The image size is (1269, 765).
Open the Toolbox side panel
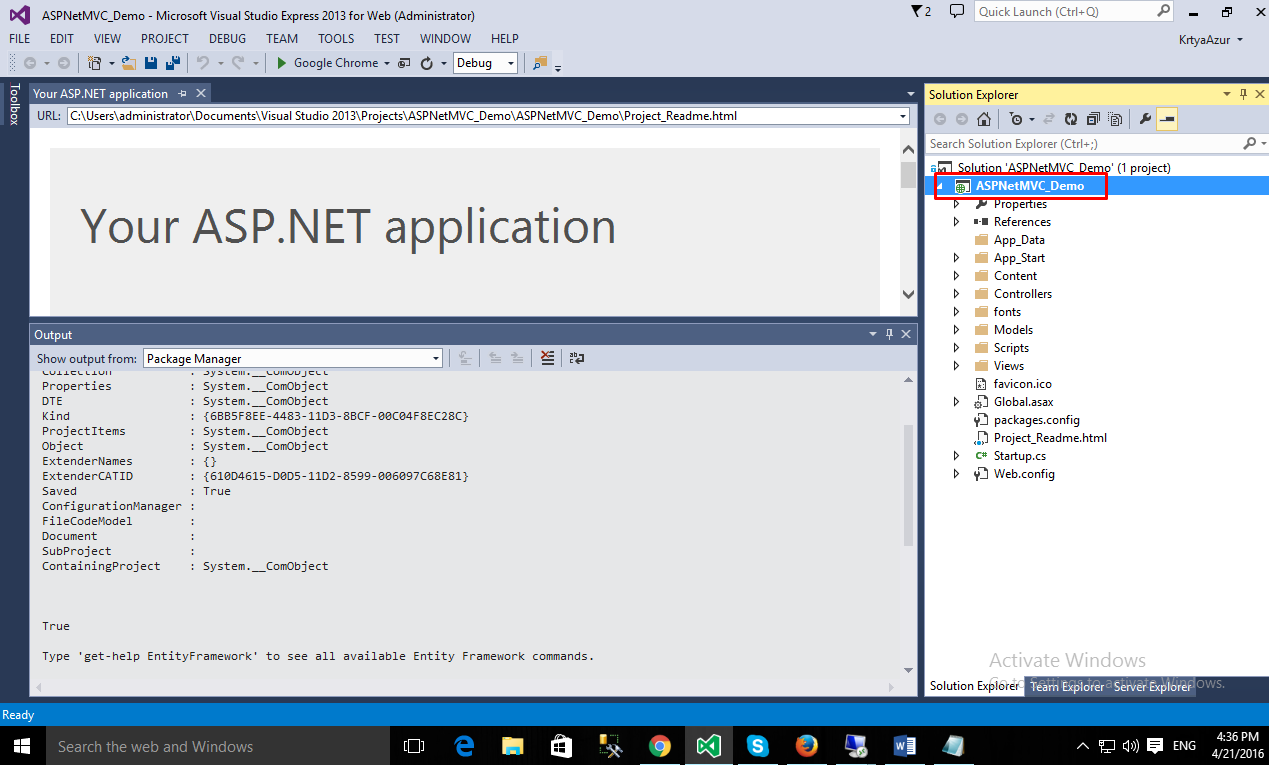14,104
